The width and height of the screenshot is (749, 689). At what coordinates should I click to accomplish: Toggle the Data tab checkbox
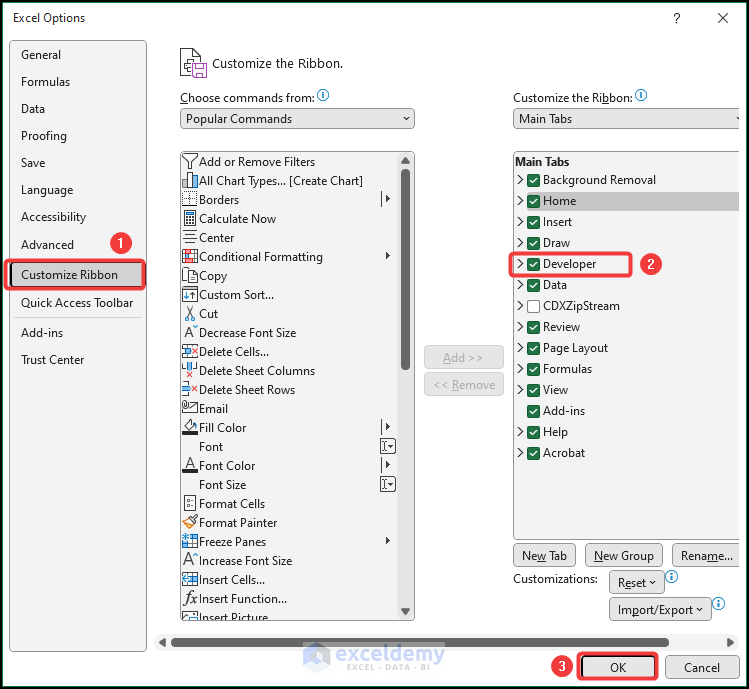coord(534,285)
